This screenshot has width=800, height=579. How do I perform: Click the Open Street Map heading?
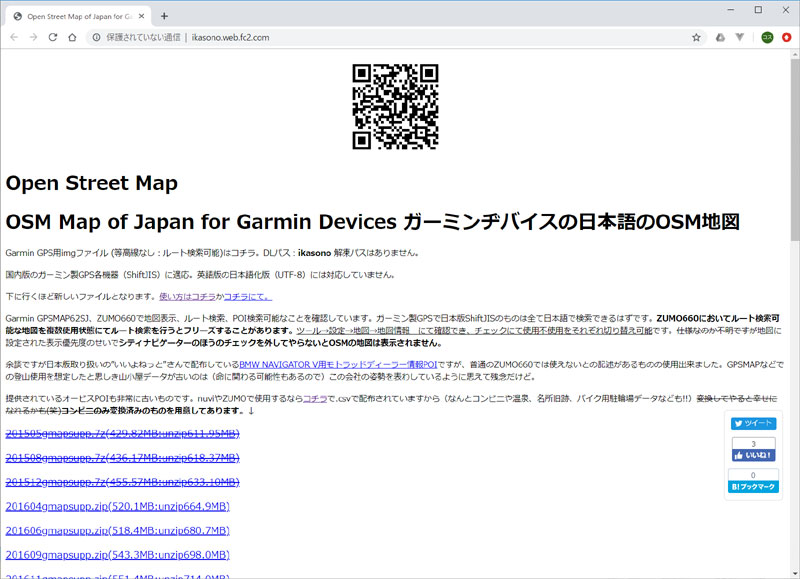pos(92,183)
